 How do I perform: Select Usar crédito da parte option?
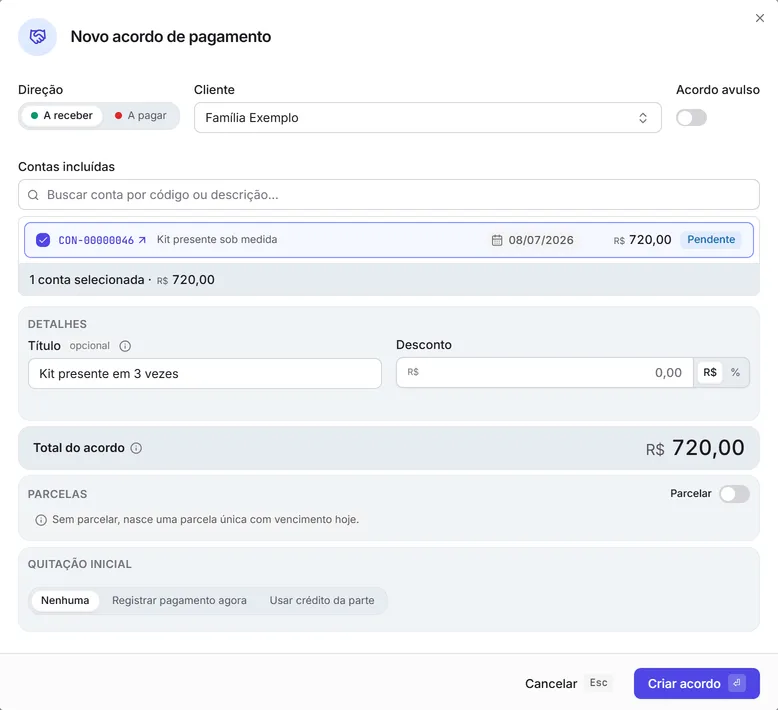tap(322, 600)
